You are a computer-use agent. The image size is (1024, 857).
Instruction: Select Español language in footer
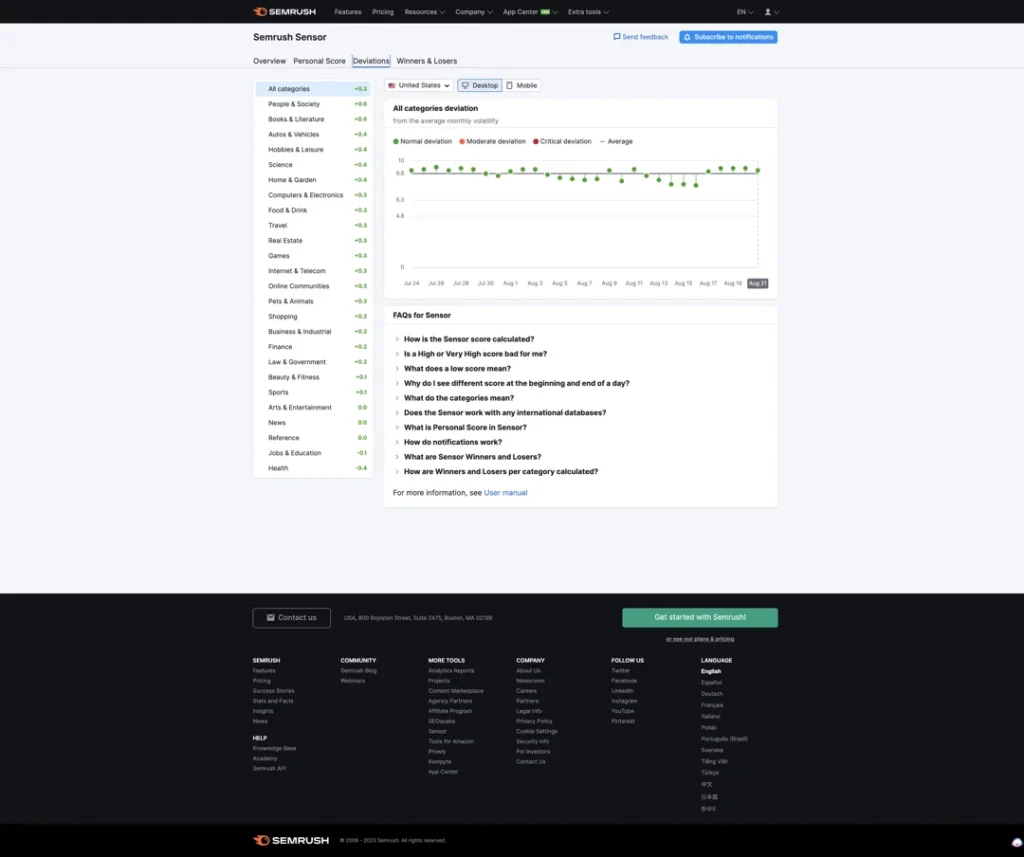[x=711, y=683]
